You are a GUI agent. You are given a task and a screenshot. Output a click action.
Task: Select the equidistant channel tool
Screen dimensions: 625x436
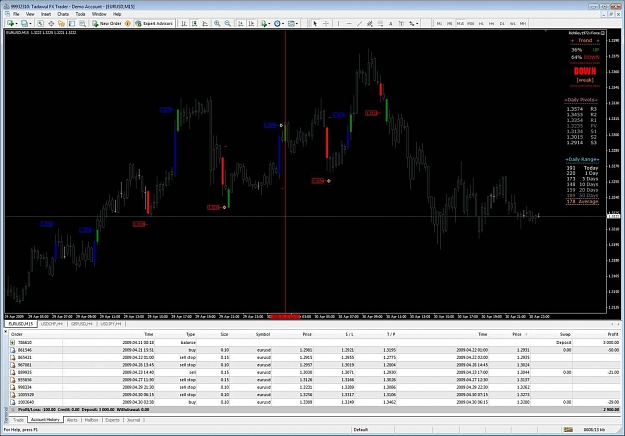[369, 24]
